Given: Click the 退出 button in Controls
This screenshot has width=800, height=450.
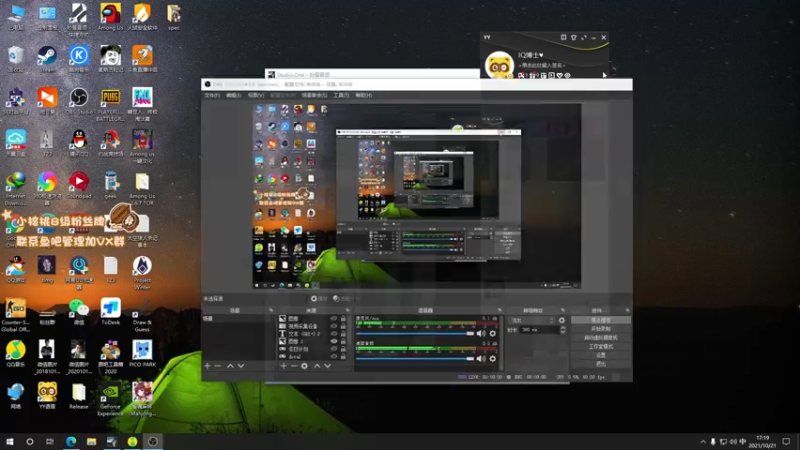Looking at the screenshot, I should 601,364.
